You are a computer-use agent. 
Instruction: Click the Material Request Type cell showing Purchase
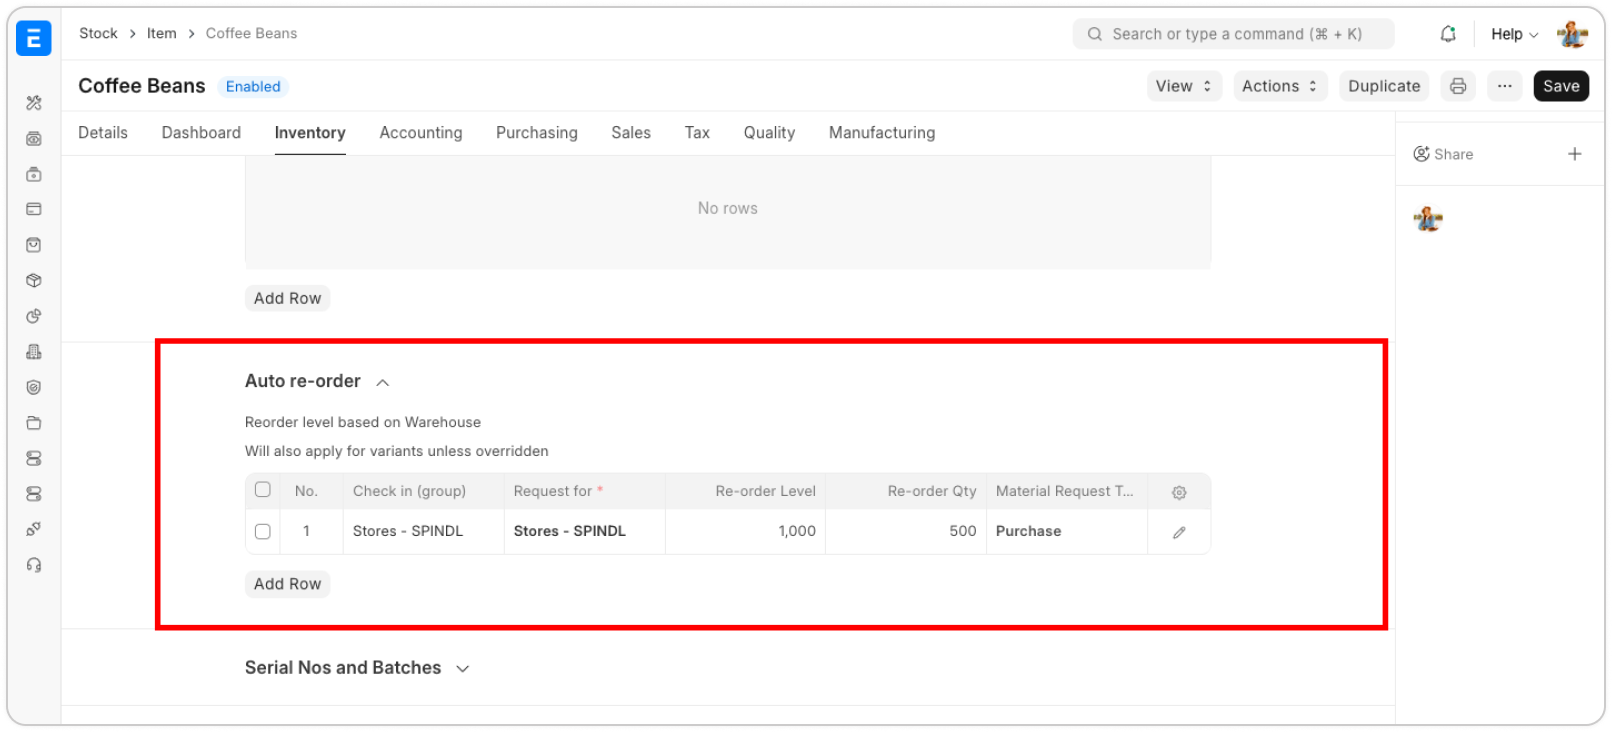(1066, 532)
